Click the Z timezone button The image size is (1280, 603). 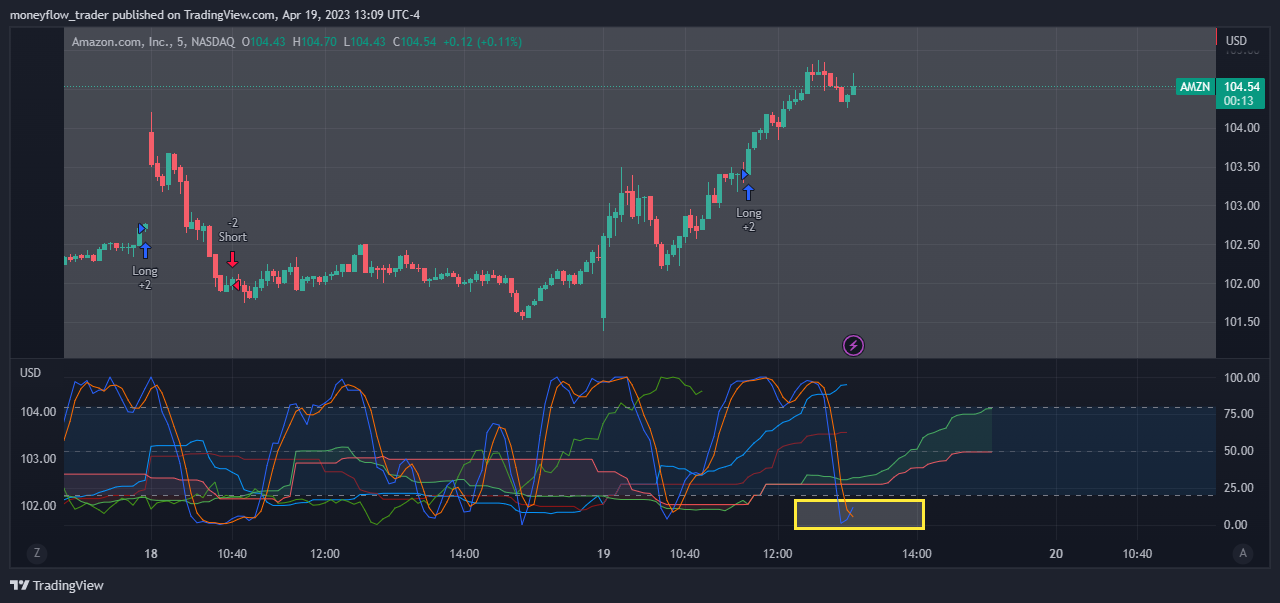pyautogui.click(x=37, y=553)
